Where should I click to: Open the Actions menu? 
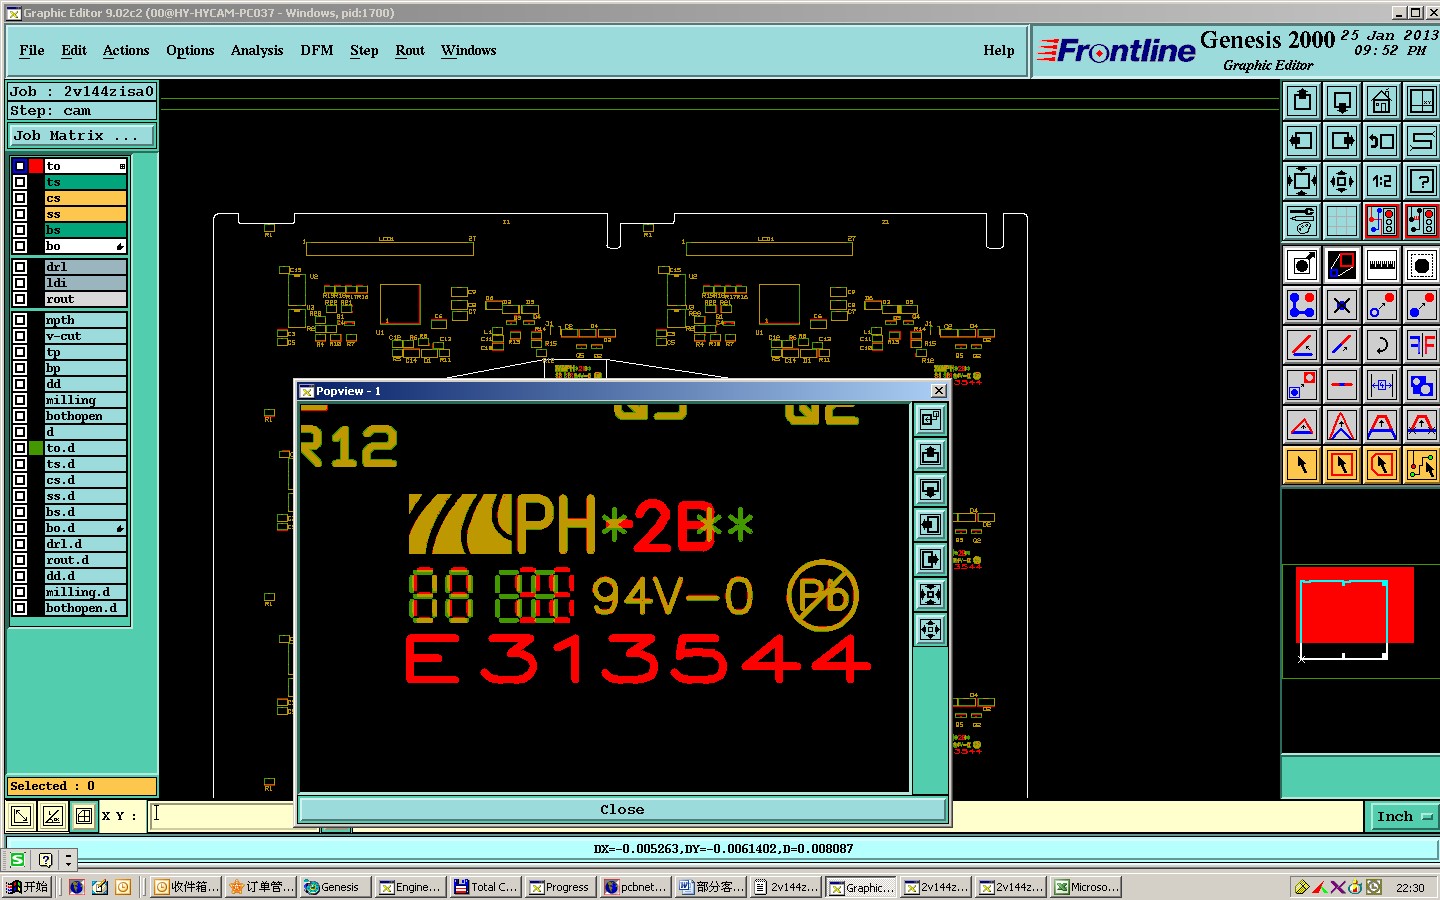(x=126, y=50)
